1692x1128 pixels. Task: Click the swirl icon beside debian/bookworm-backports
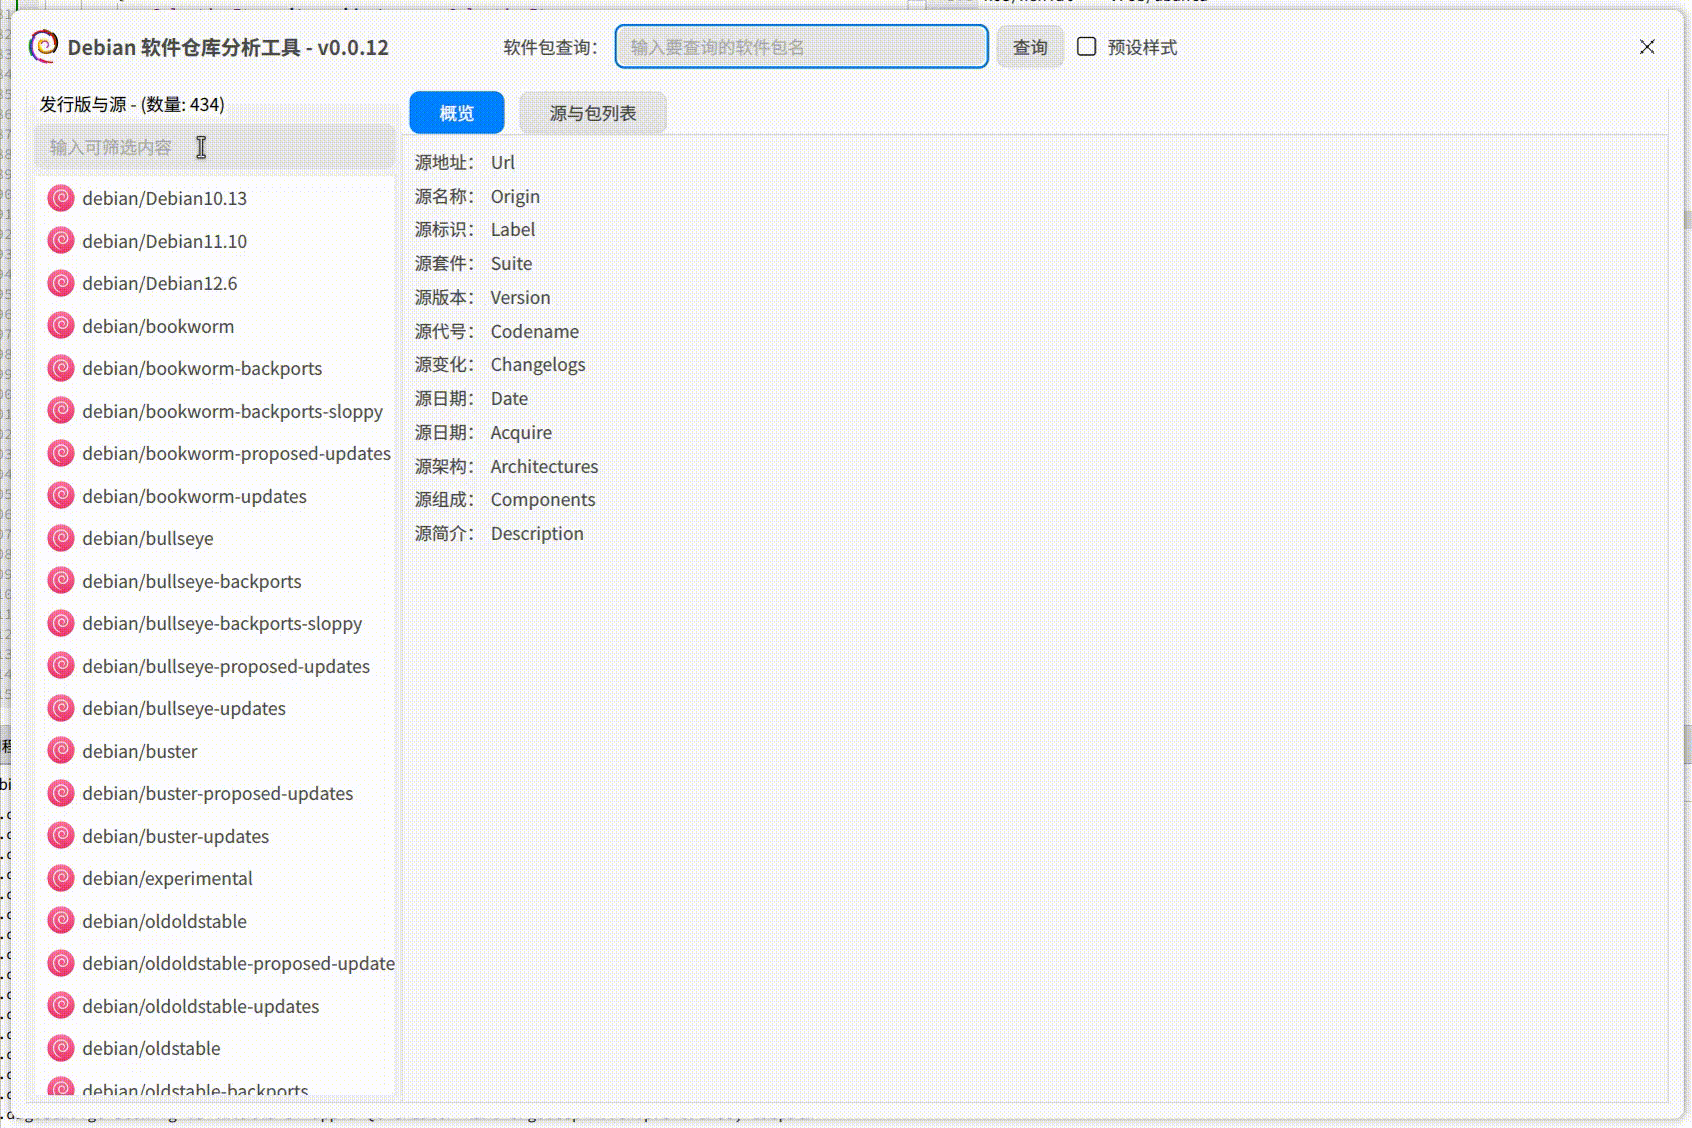[x=61, y=368]
